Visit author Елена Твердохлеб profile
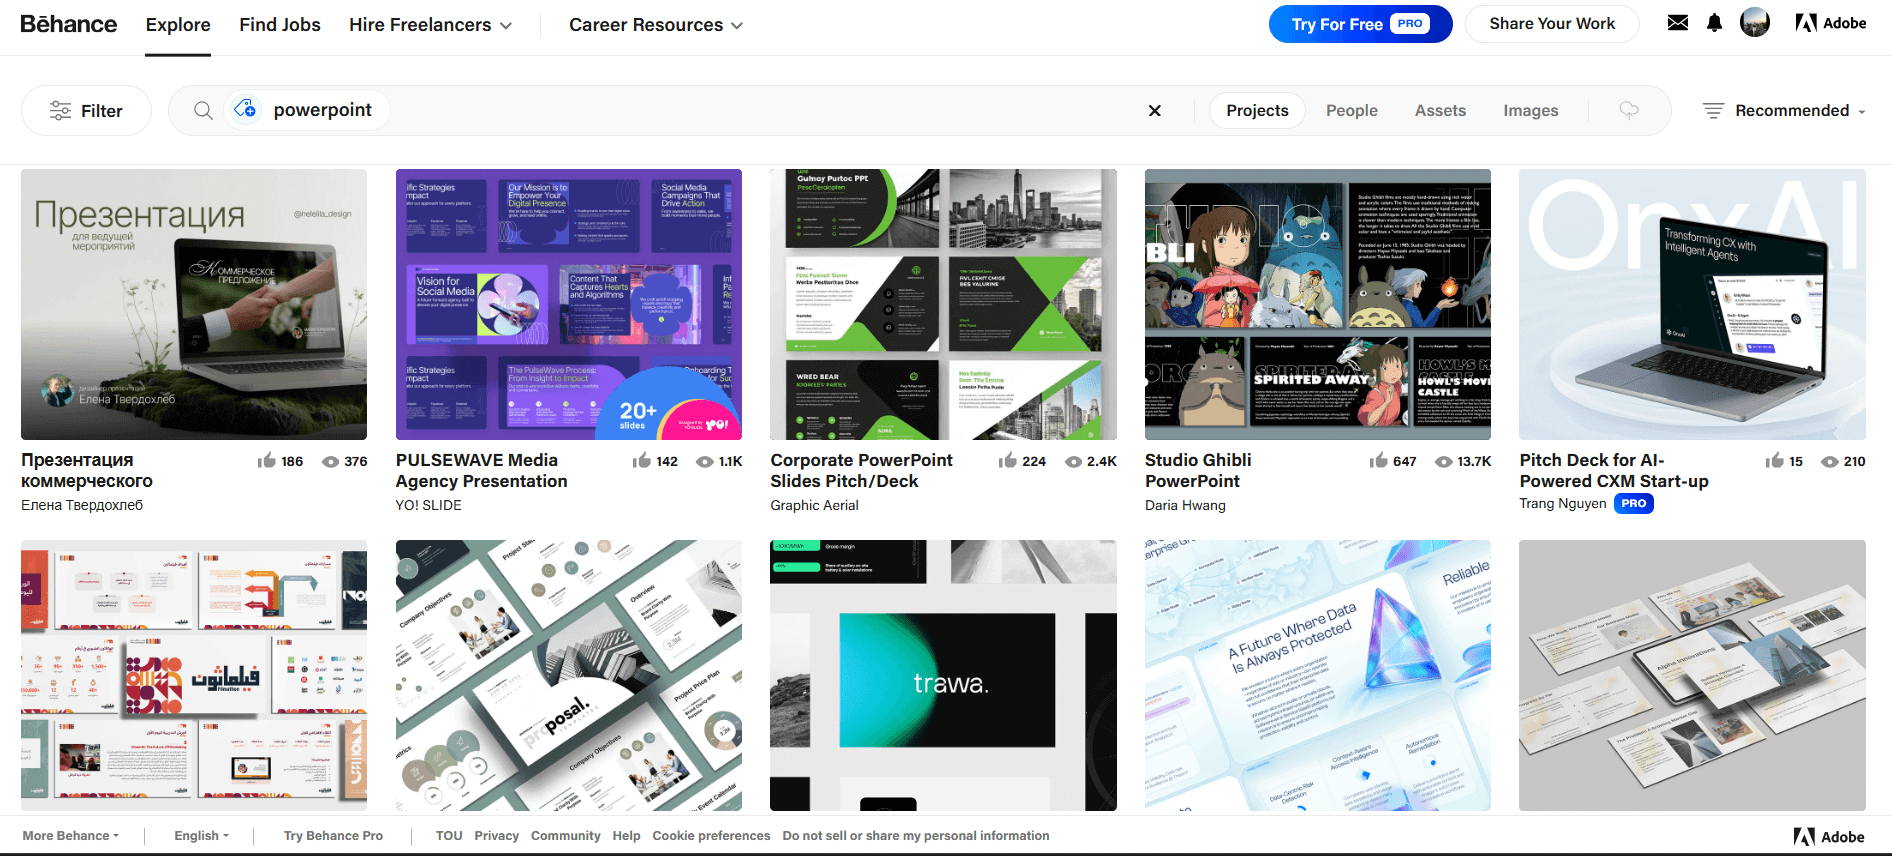 (82, 505)
